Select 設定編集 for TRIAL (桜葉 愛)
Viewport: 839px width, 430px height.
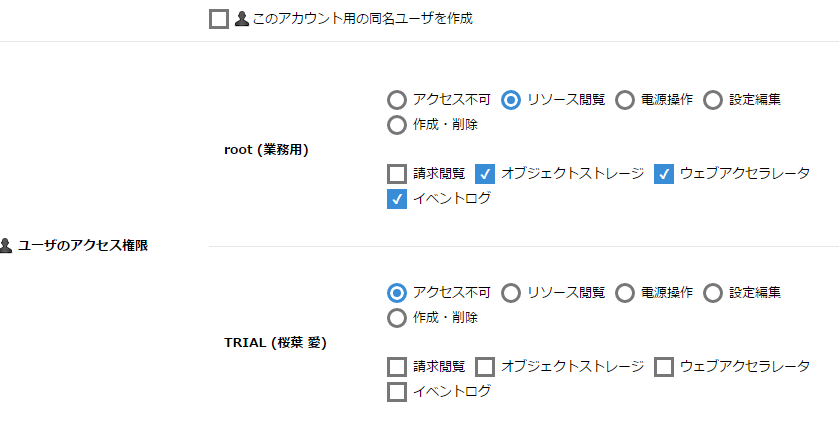[x=713, y=293]
